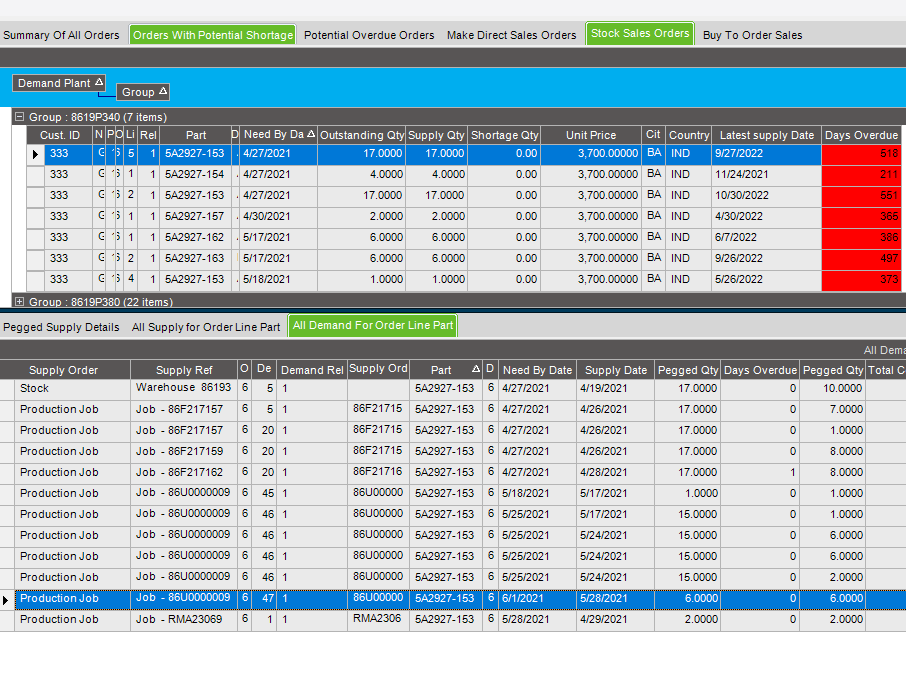Open the Potential Overdue Orders tab
This screenshot has width=906, height=684.
pyautogui.click(x=369, y=35)
